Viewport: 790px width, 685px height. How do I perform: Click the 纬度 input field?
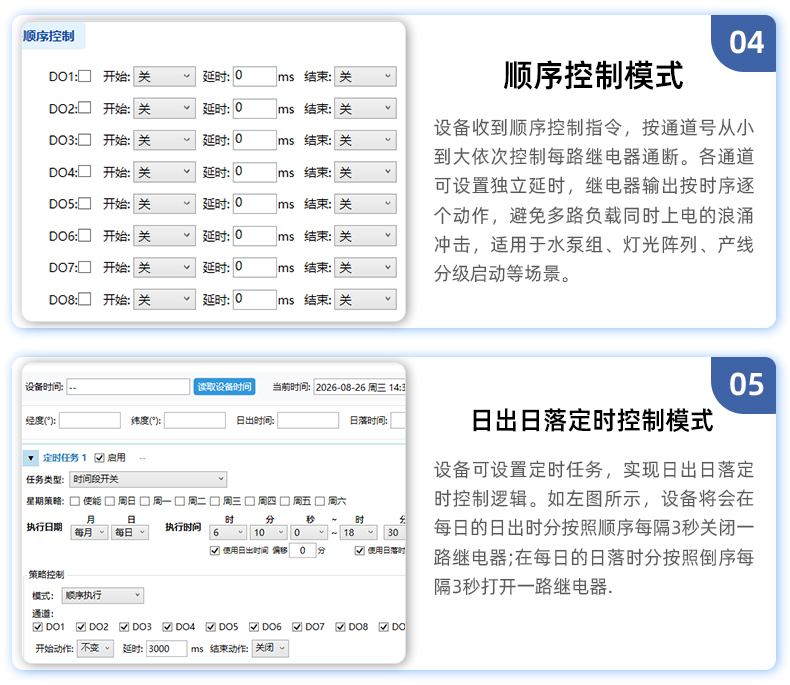click(194, 420)
